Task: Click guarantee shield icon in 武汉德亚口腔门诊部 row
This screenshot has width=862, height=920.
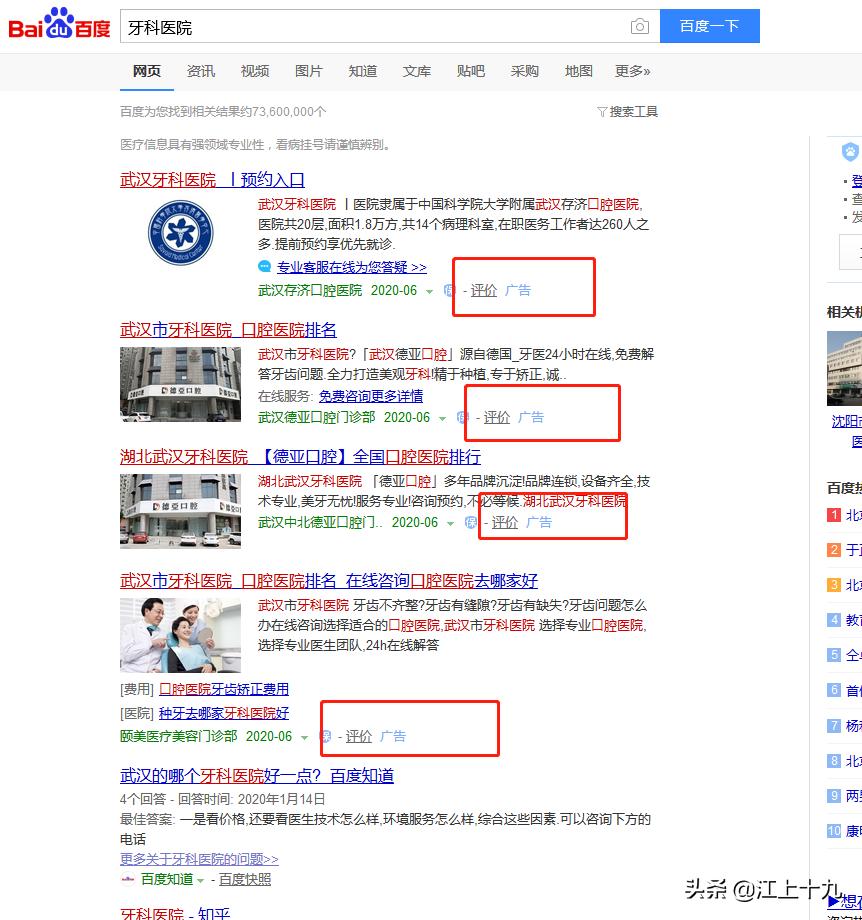Action: coord(462,417)
